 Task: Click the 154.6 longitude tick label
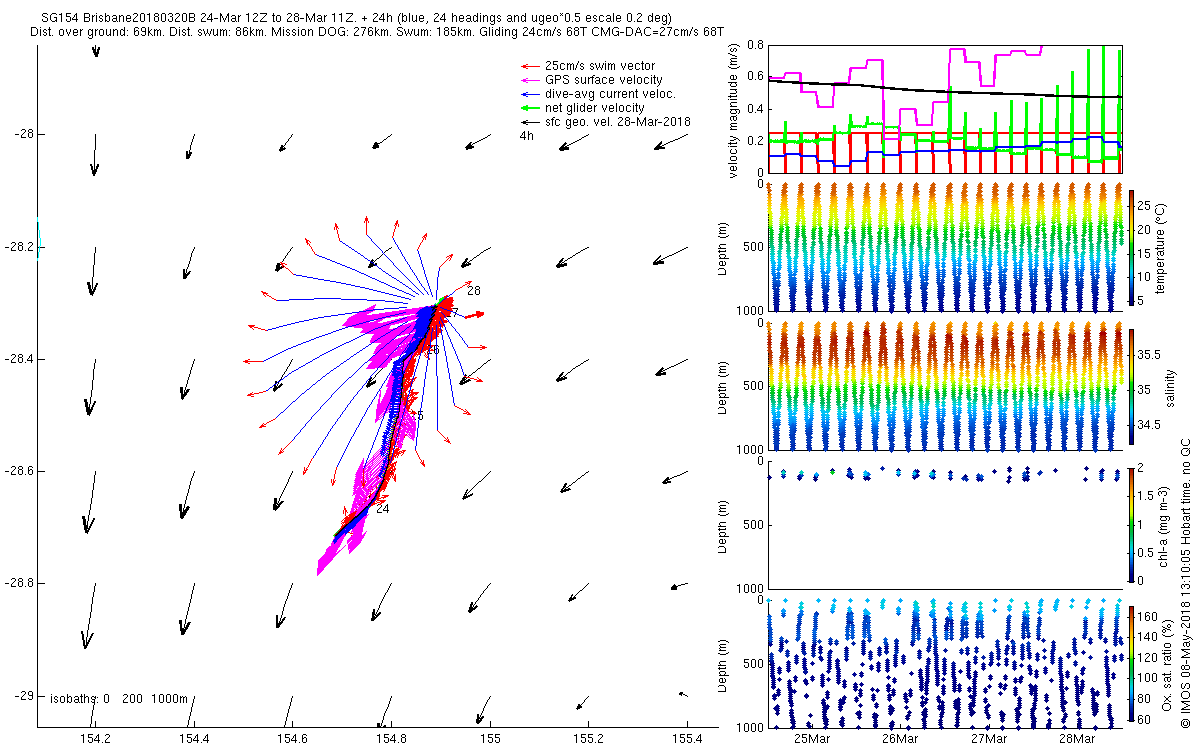[x=293, y=738]
